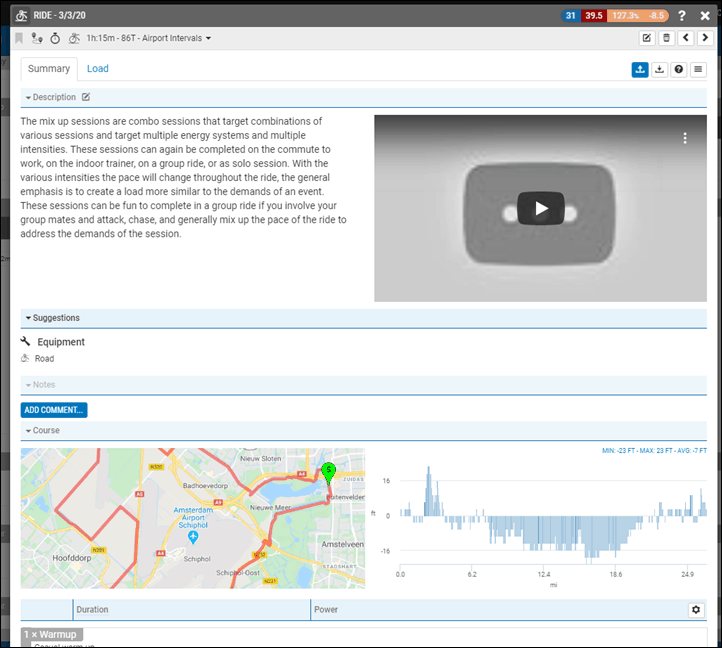The width and height of the screenshot is (722, 648).
Task: Collapse the Course section
Action: [42, 430]
